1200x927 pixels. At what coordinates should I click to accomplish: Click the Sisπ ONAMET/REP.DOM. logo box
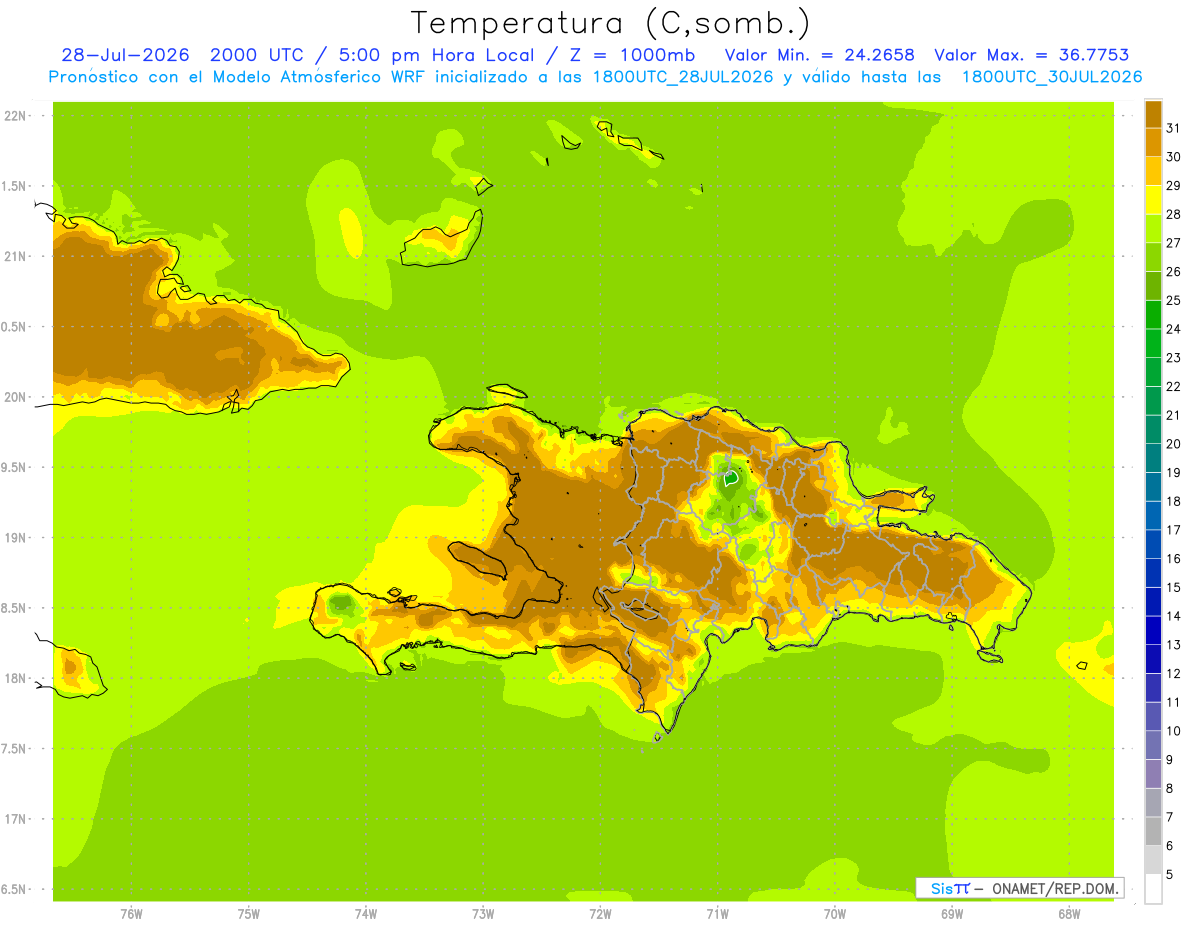[x=1019, y=888]
